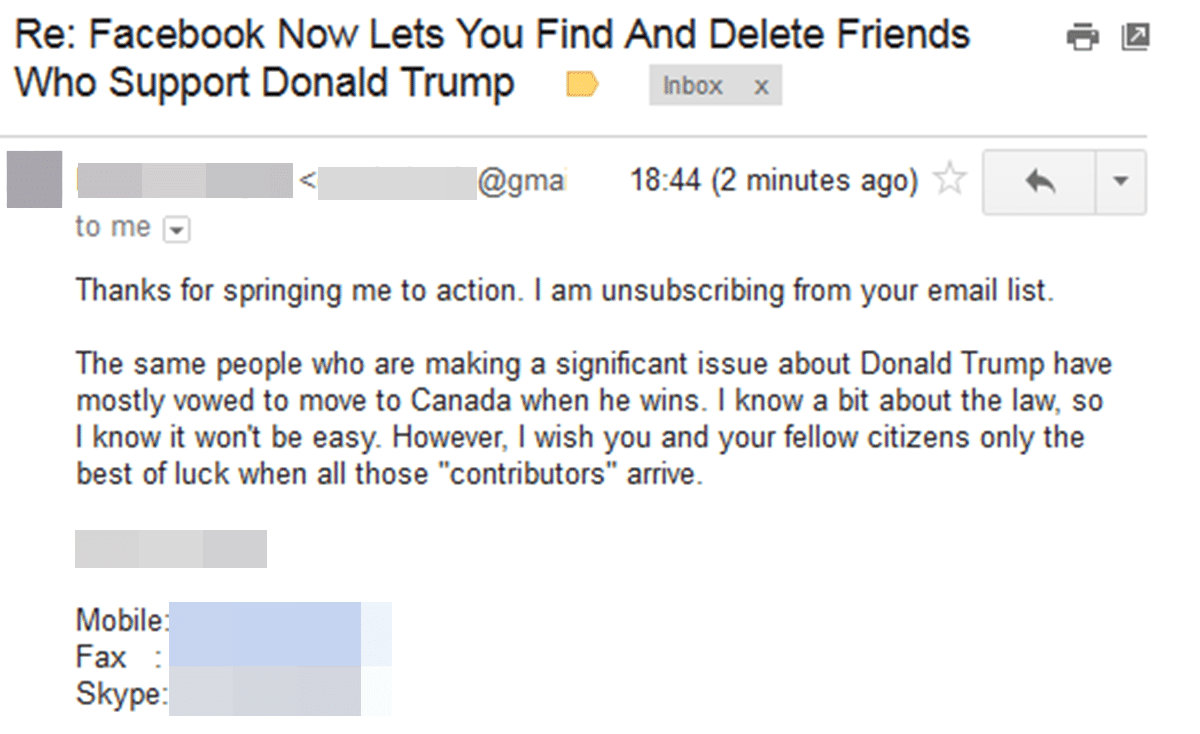
Task: Reply using the arrow button
Action: (1040, 182)
